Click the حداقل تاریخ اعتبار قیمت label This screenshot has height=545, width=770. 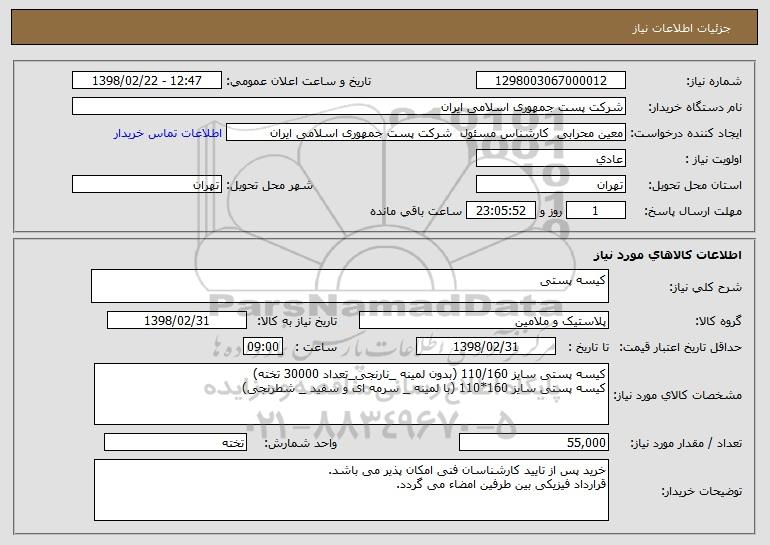(x=680, y=348)
